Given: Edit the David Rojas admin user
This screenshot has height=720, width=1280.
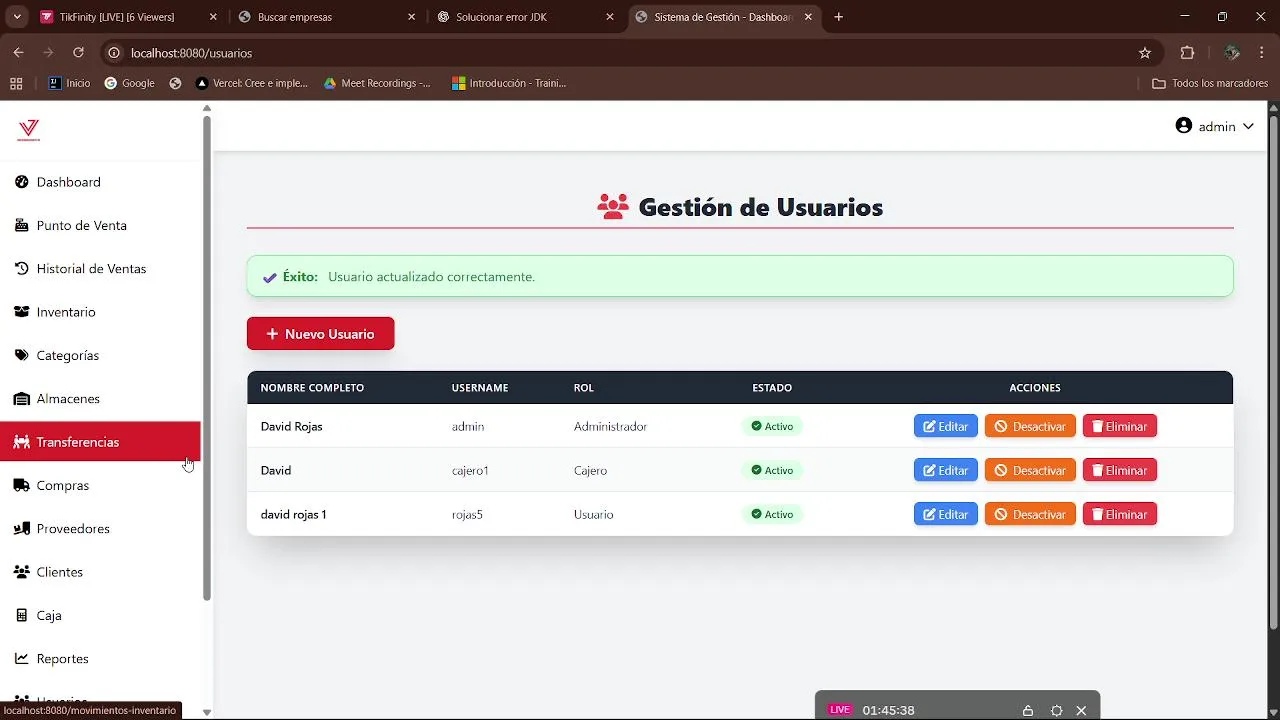Looking at the screenshot, I should pos(945,426).
